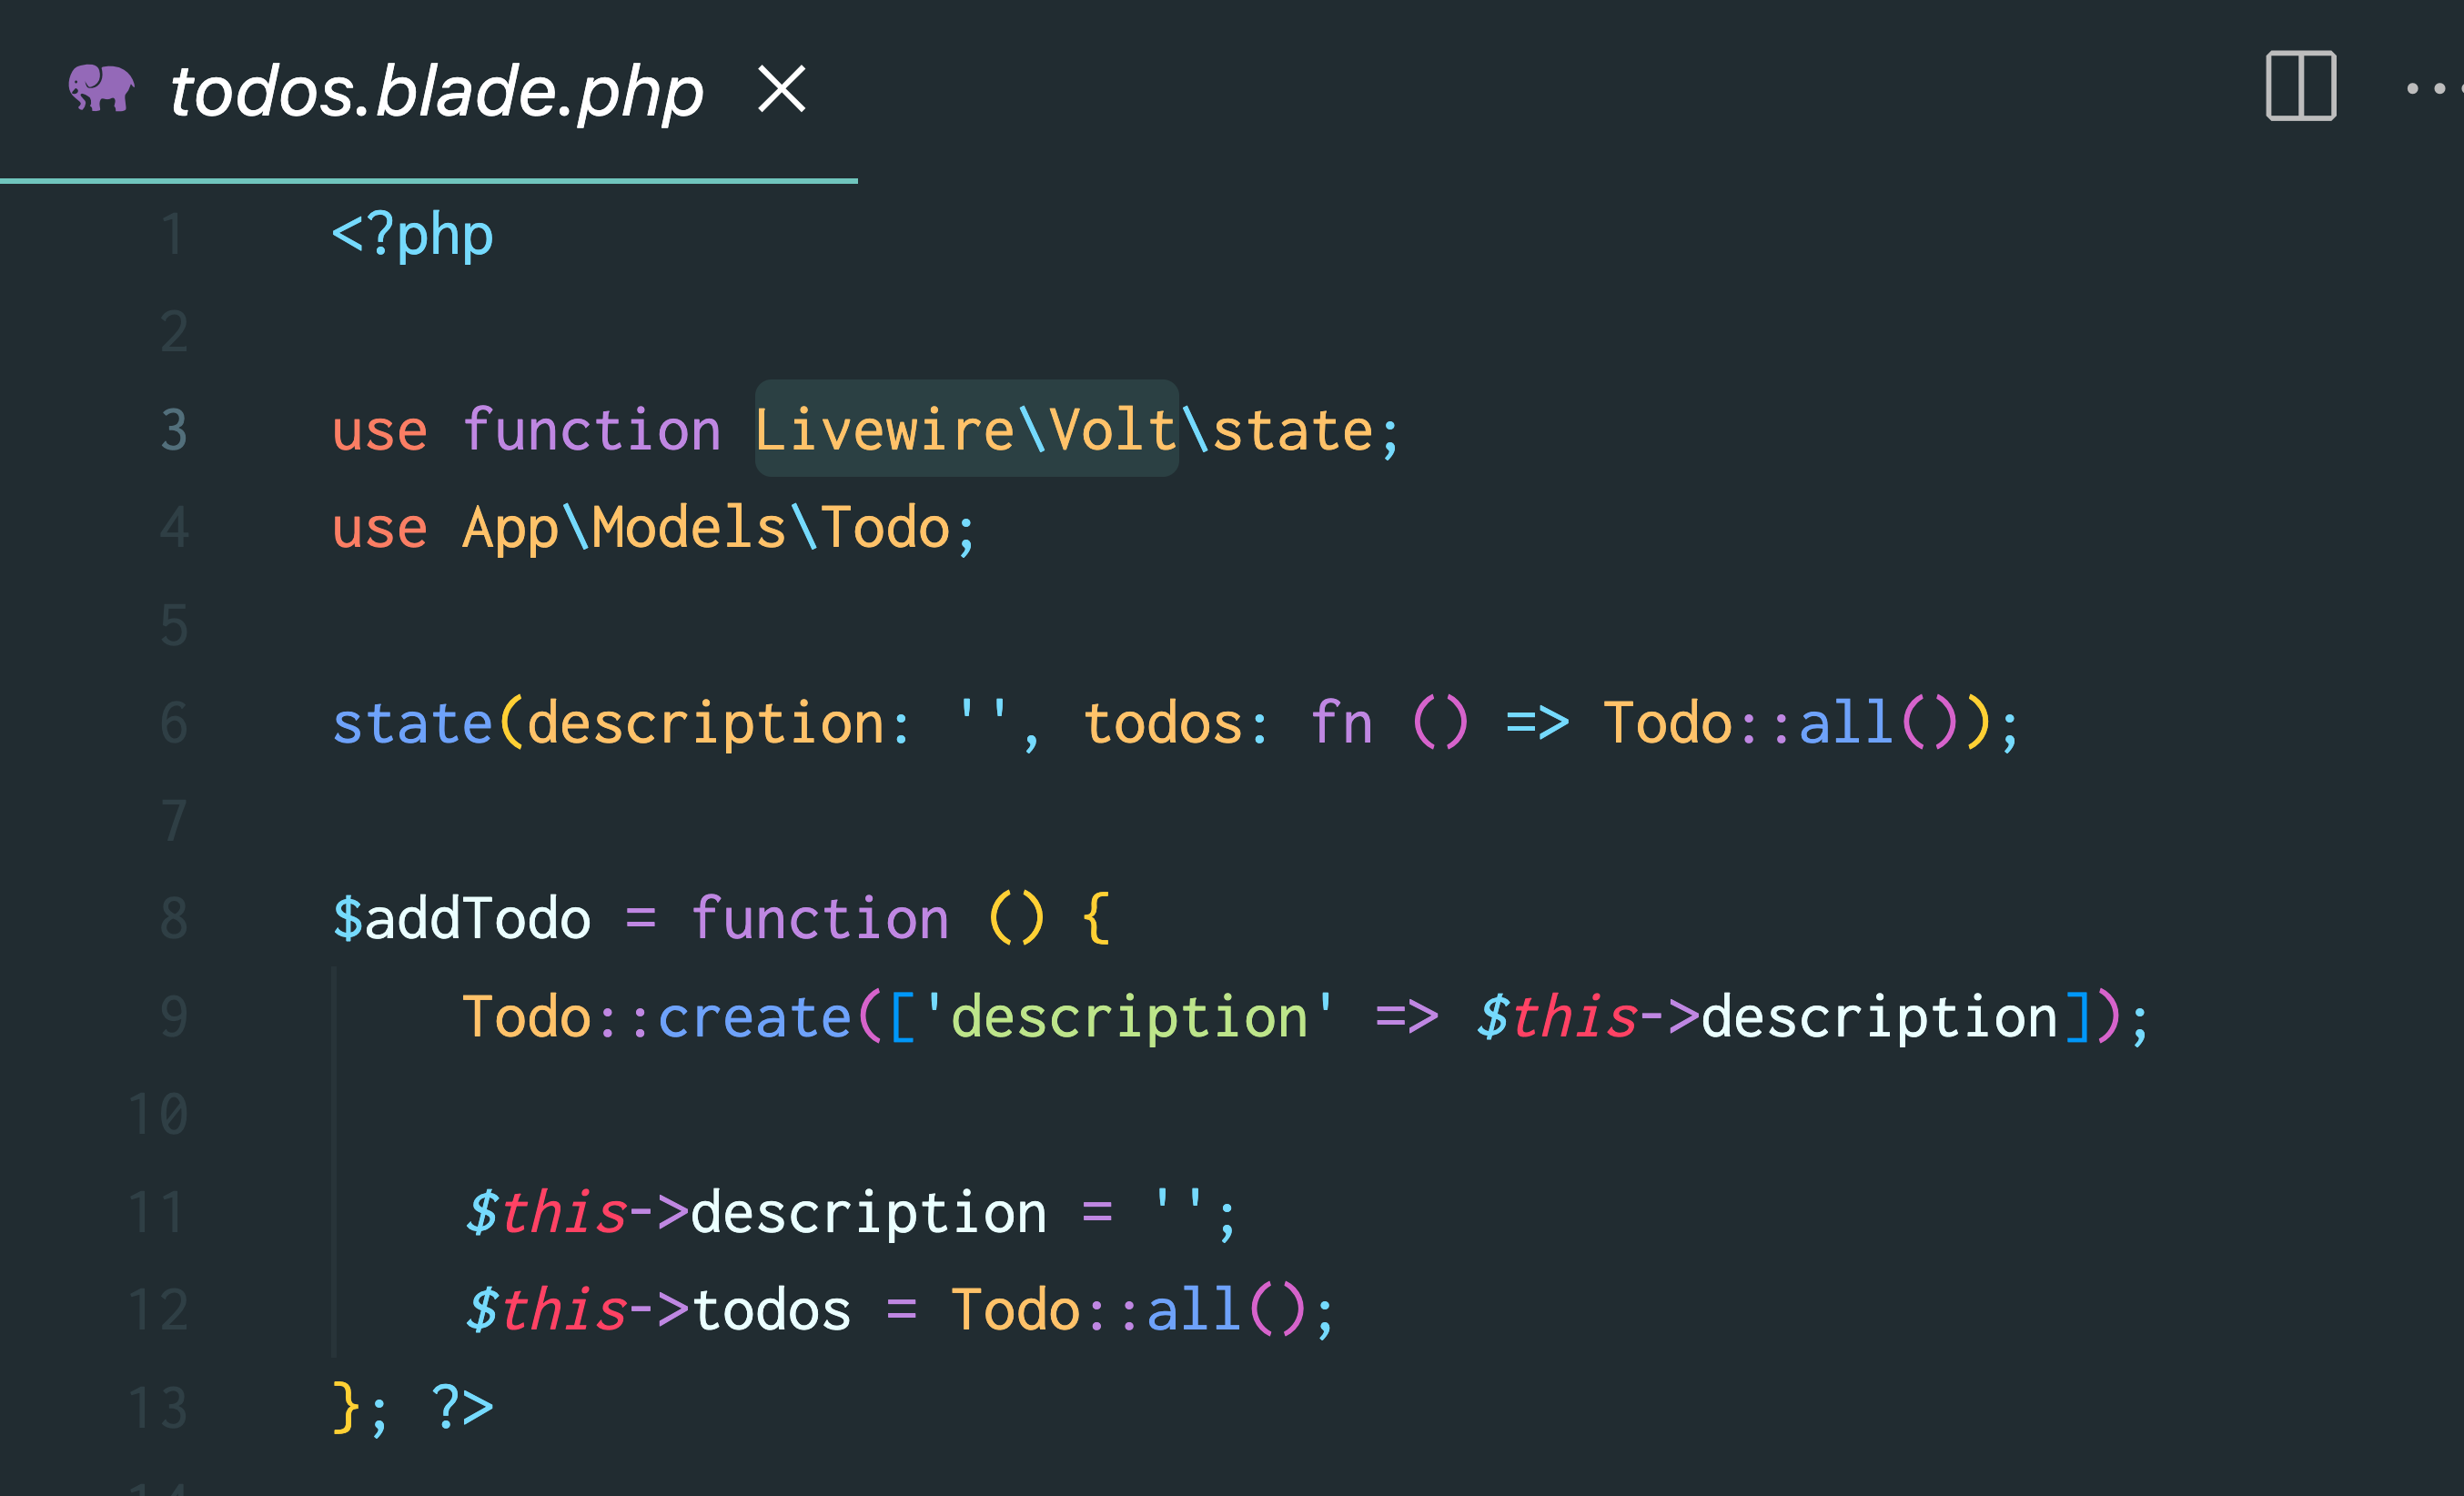
Task: Click the fn keyword on line 6
Action: coord(1341,723)
